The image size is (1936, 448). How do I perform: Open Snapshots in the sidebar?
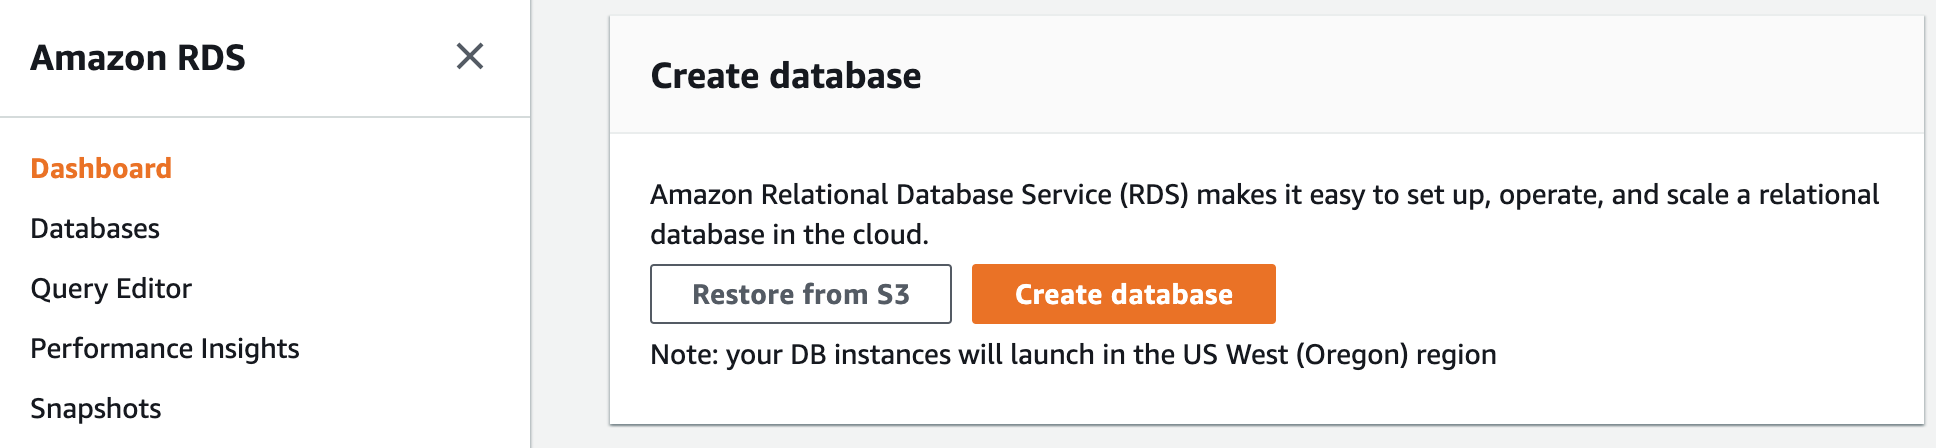[x=96, y=408]
